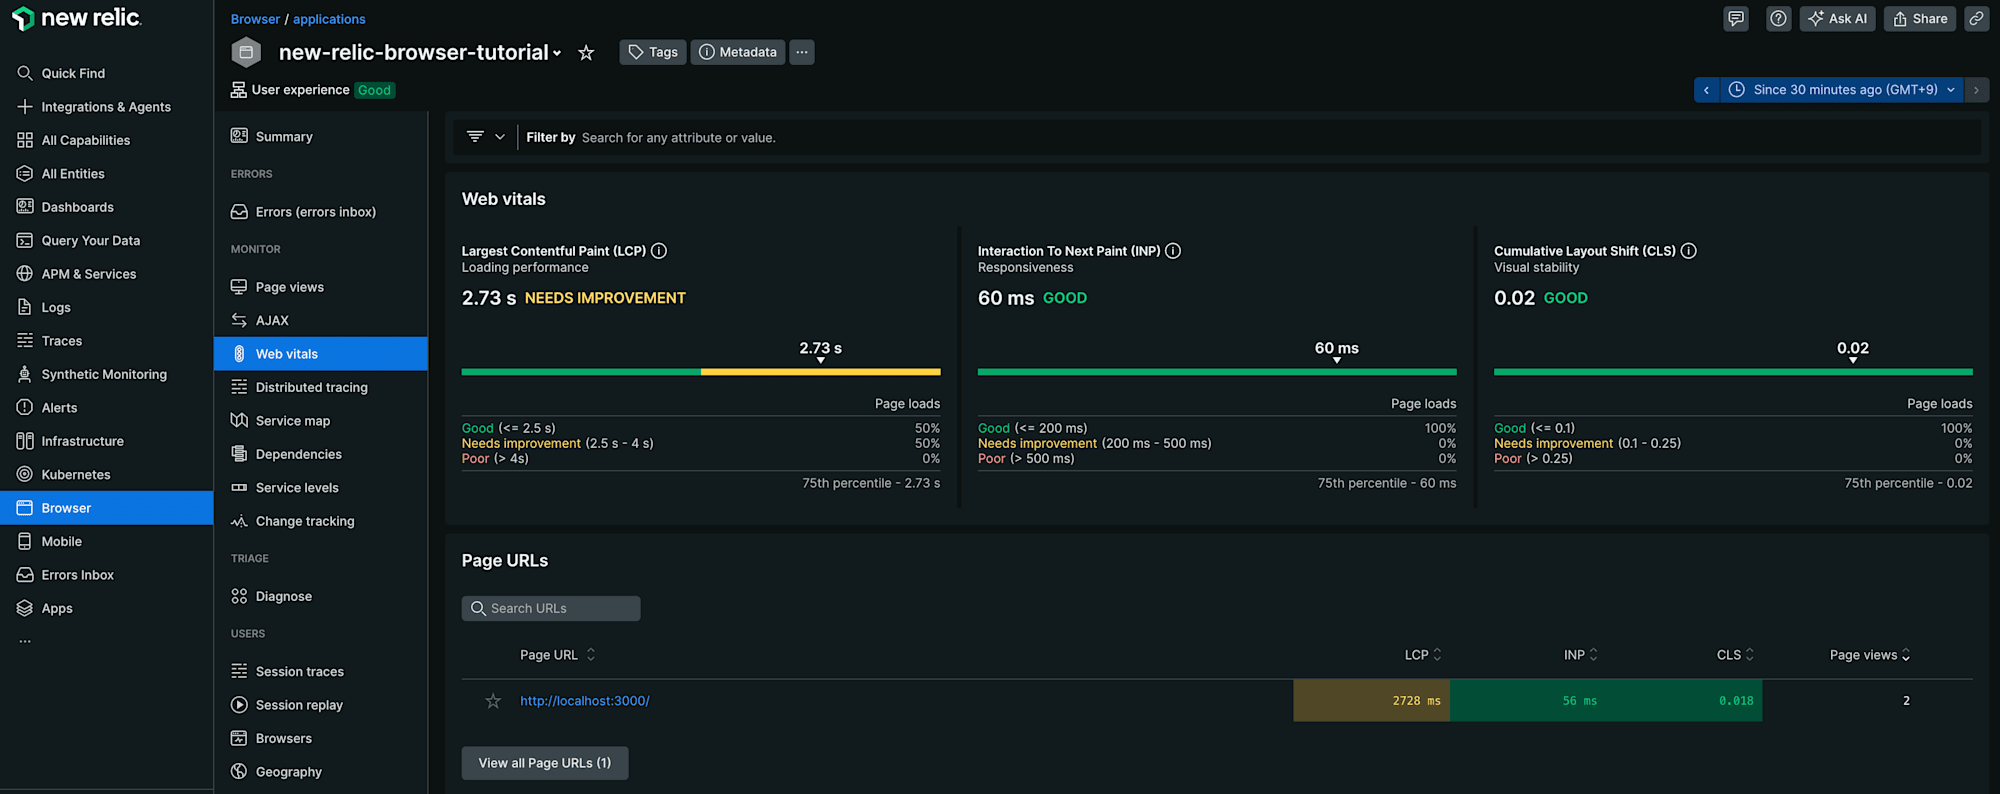
Task: Open the help question mark icon
Action: pyautogui.click(x=1778, y=19)
